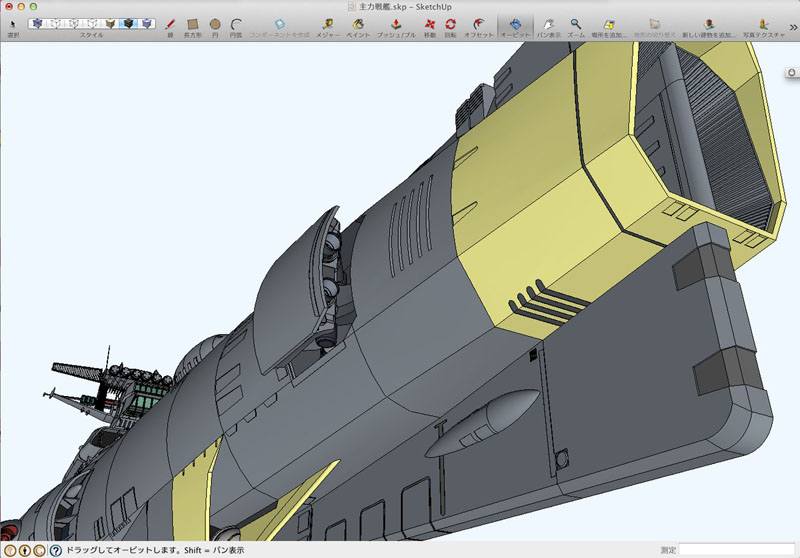The image size is (800, 558).
Task: Switch to monochrome style at the right end
Action: [x=147, y=23]
